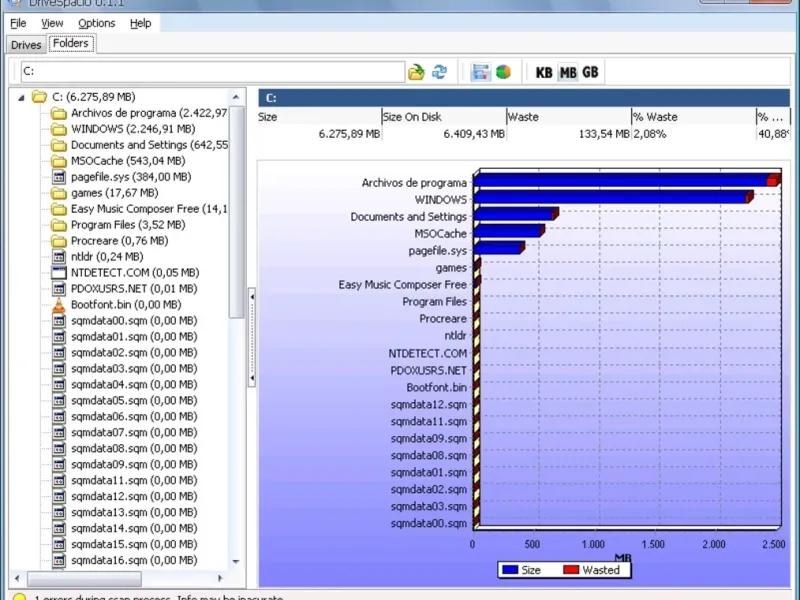Switch to bar chart view icon
The width and height of the screenshot is (800, 600).
click(x=481, y=72)
